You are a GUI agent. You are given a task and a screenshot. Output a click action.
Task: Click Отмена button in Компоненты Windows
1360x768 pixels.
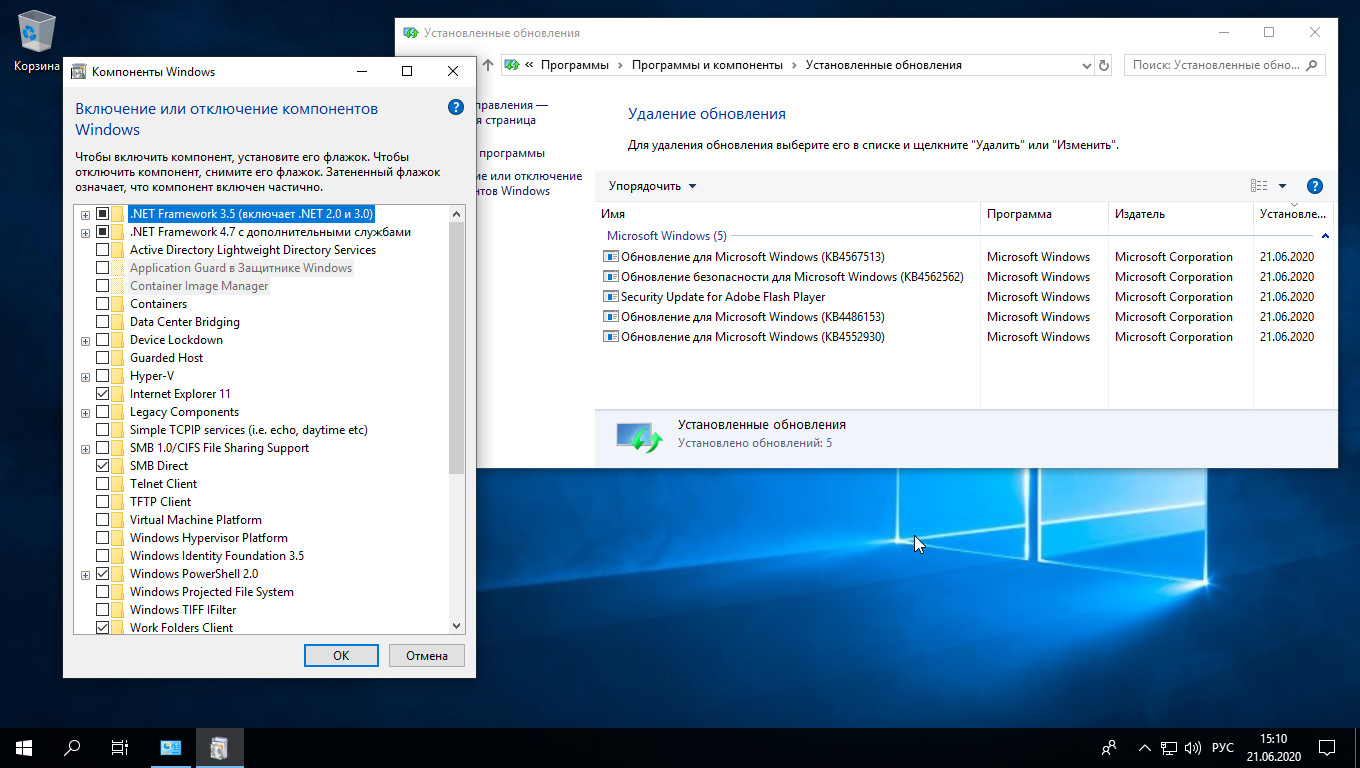pyautogui.click(x=427, y=656)
